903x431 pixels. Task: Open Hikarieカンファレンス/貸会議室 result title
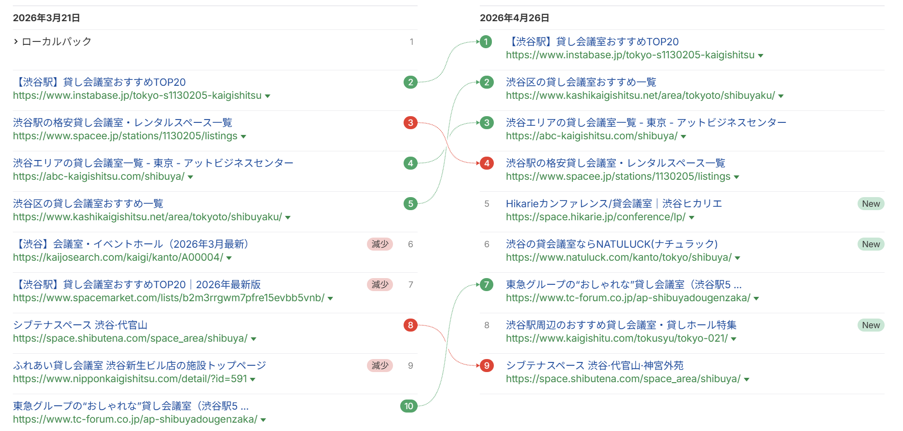[614, 204]
